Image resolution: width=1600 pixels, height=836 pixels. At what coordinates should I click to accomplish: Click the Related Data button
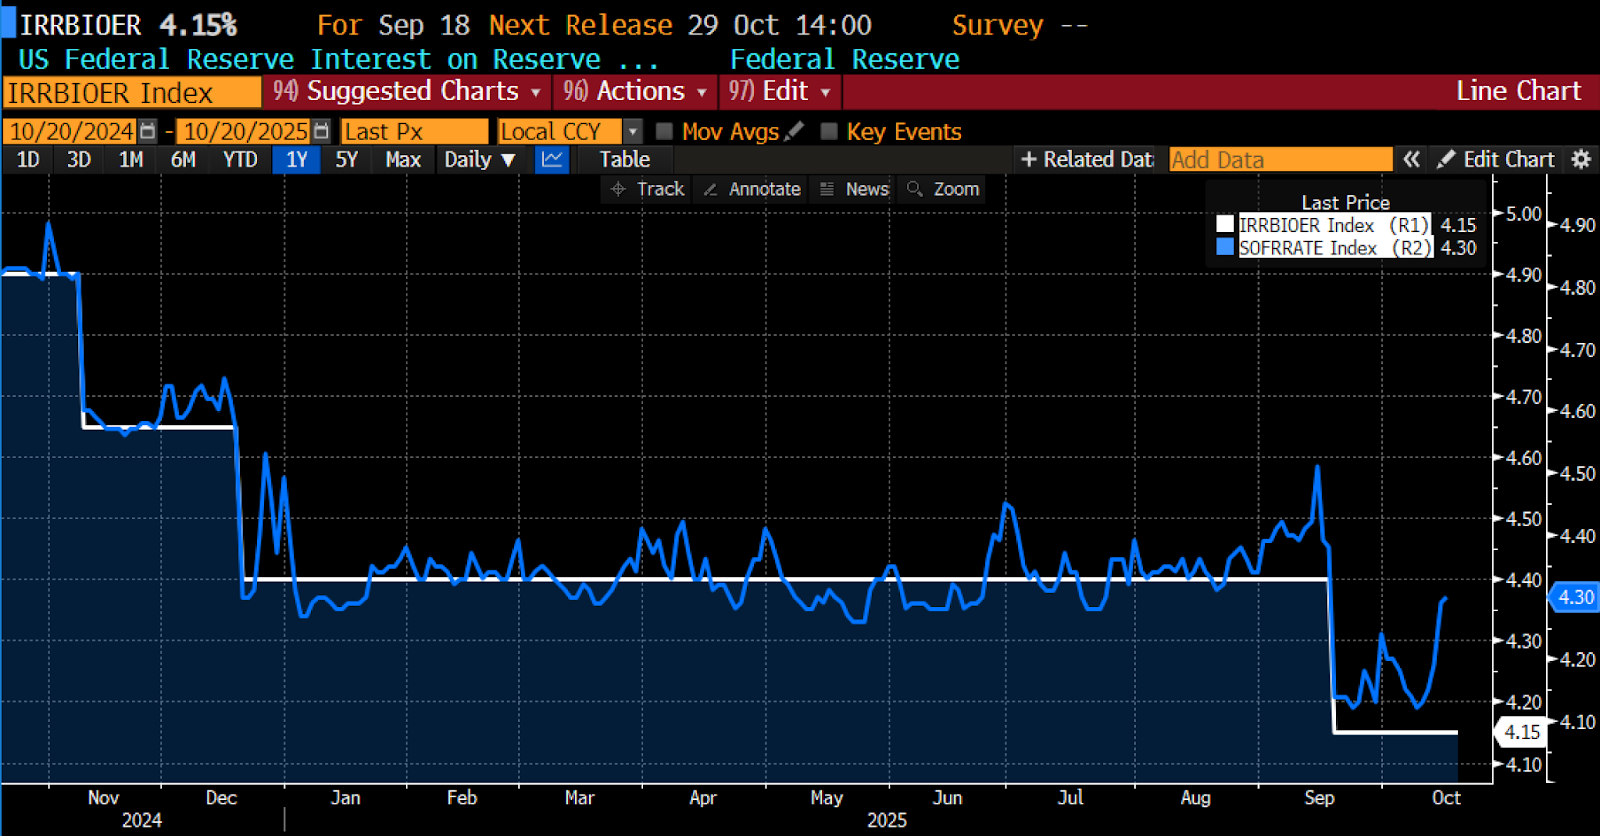[1087, 160]
